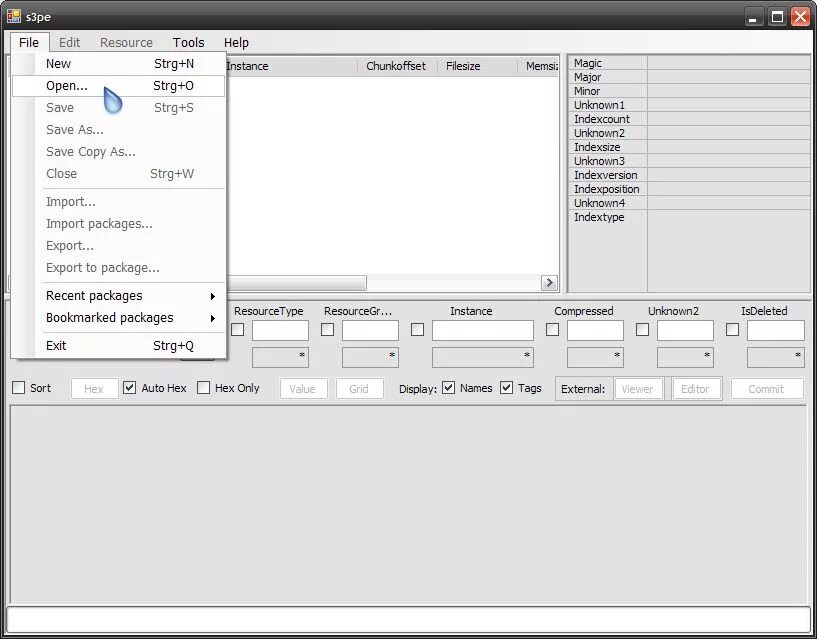Image resolution: width=817 pixels, height=639 pixels.
Task: Click the external Editor button
Action: point(697,389)
